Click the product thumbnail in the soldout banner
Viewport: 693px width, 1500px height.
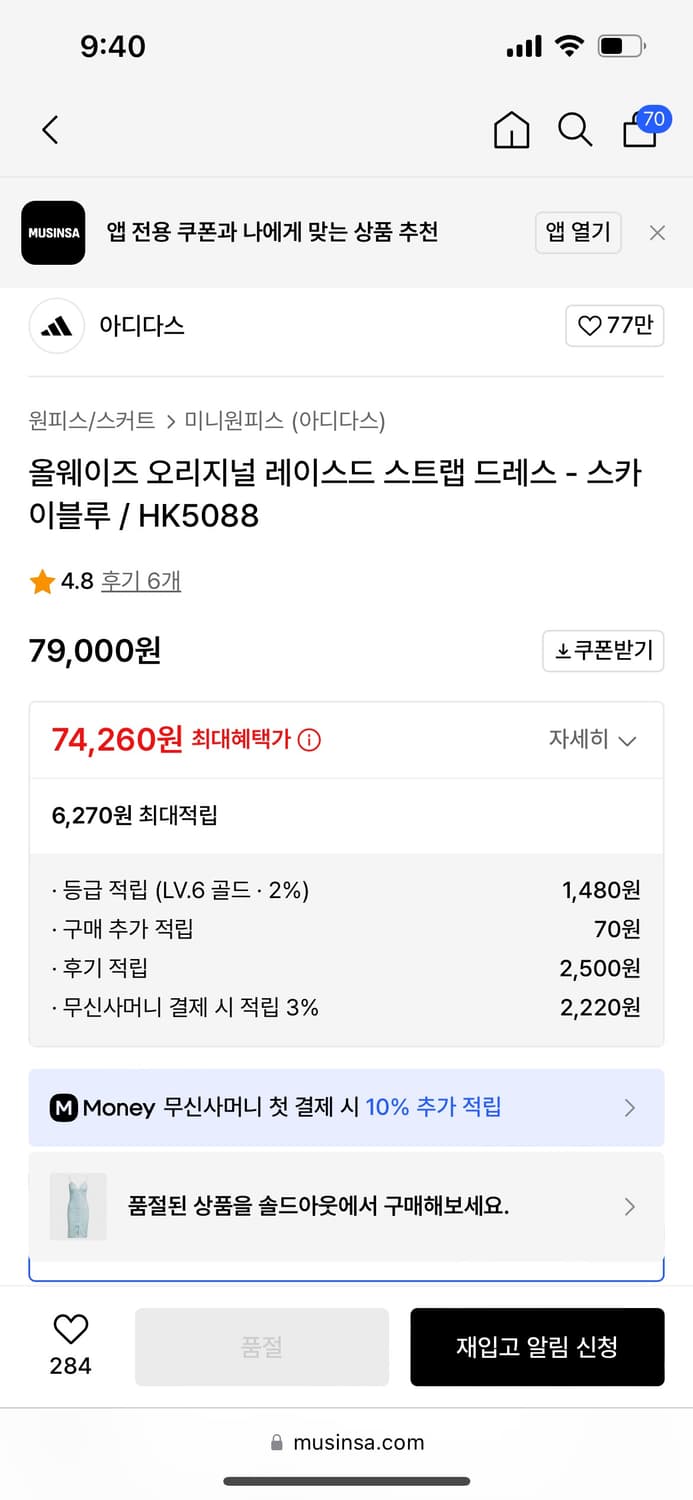pos(77,1206)
